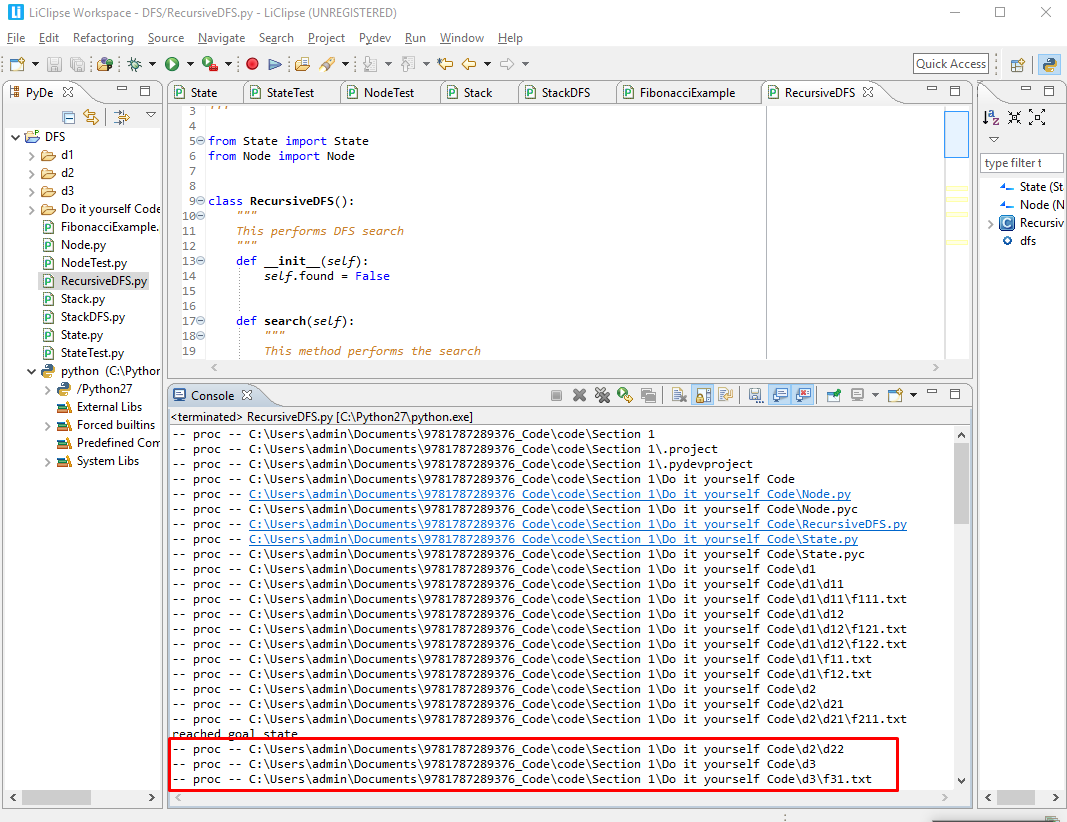1067x822 pixels.
Task: Click relaunch with green arrow in console
Action: click(x=625, y=395)
